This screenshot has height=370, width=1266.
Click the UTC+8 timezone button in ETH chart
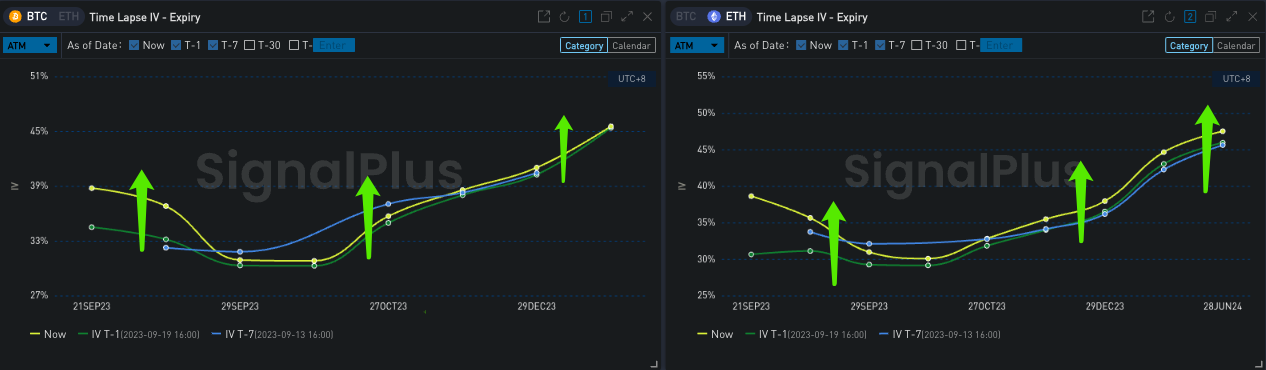tap(1237, 79)
